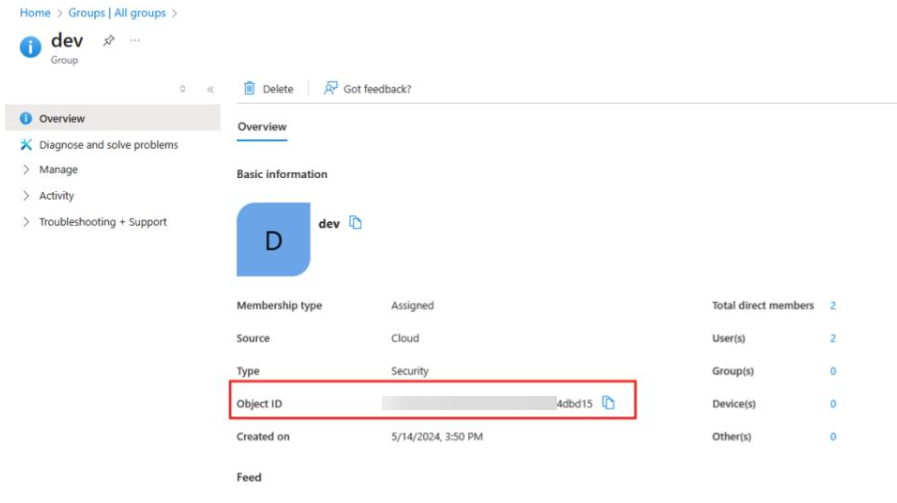Expand the Activity section

(26, 196)
